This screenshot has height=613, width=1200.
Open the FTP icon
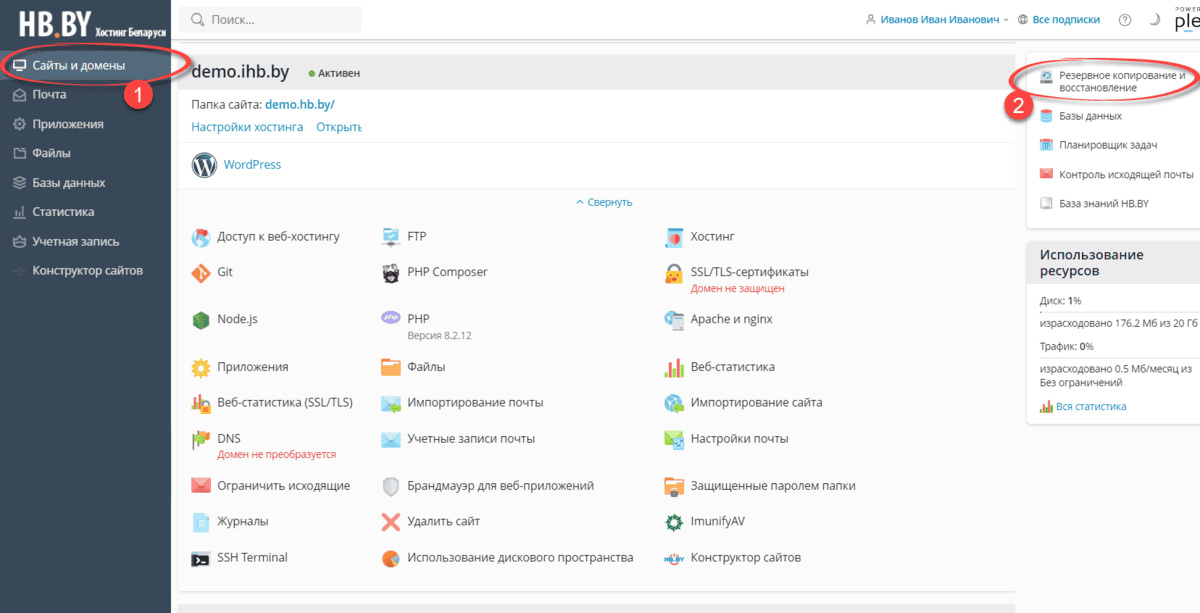[391, 237]
